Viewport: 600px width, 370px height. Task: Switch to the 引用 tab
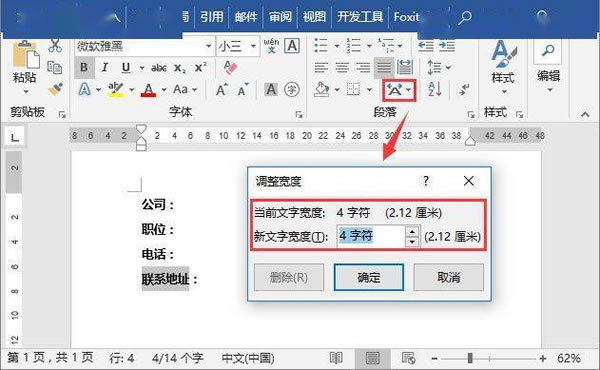[x=212, y=17]
